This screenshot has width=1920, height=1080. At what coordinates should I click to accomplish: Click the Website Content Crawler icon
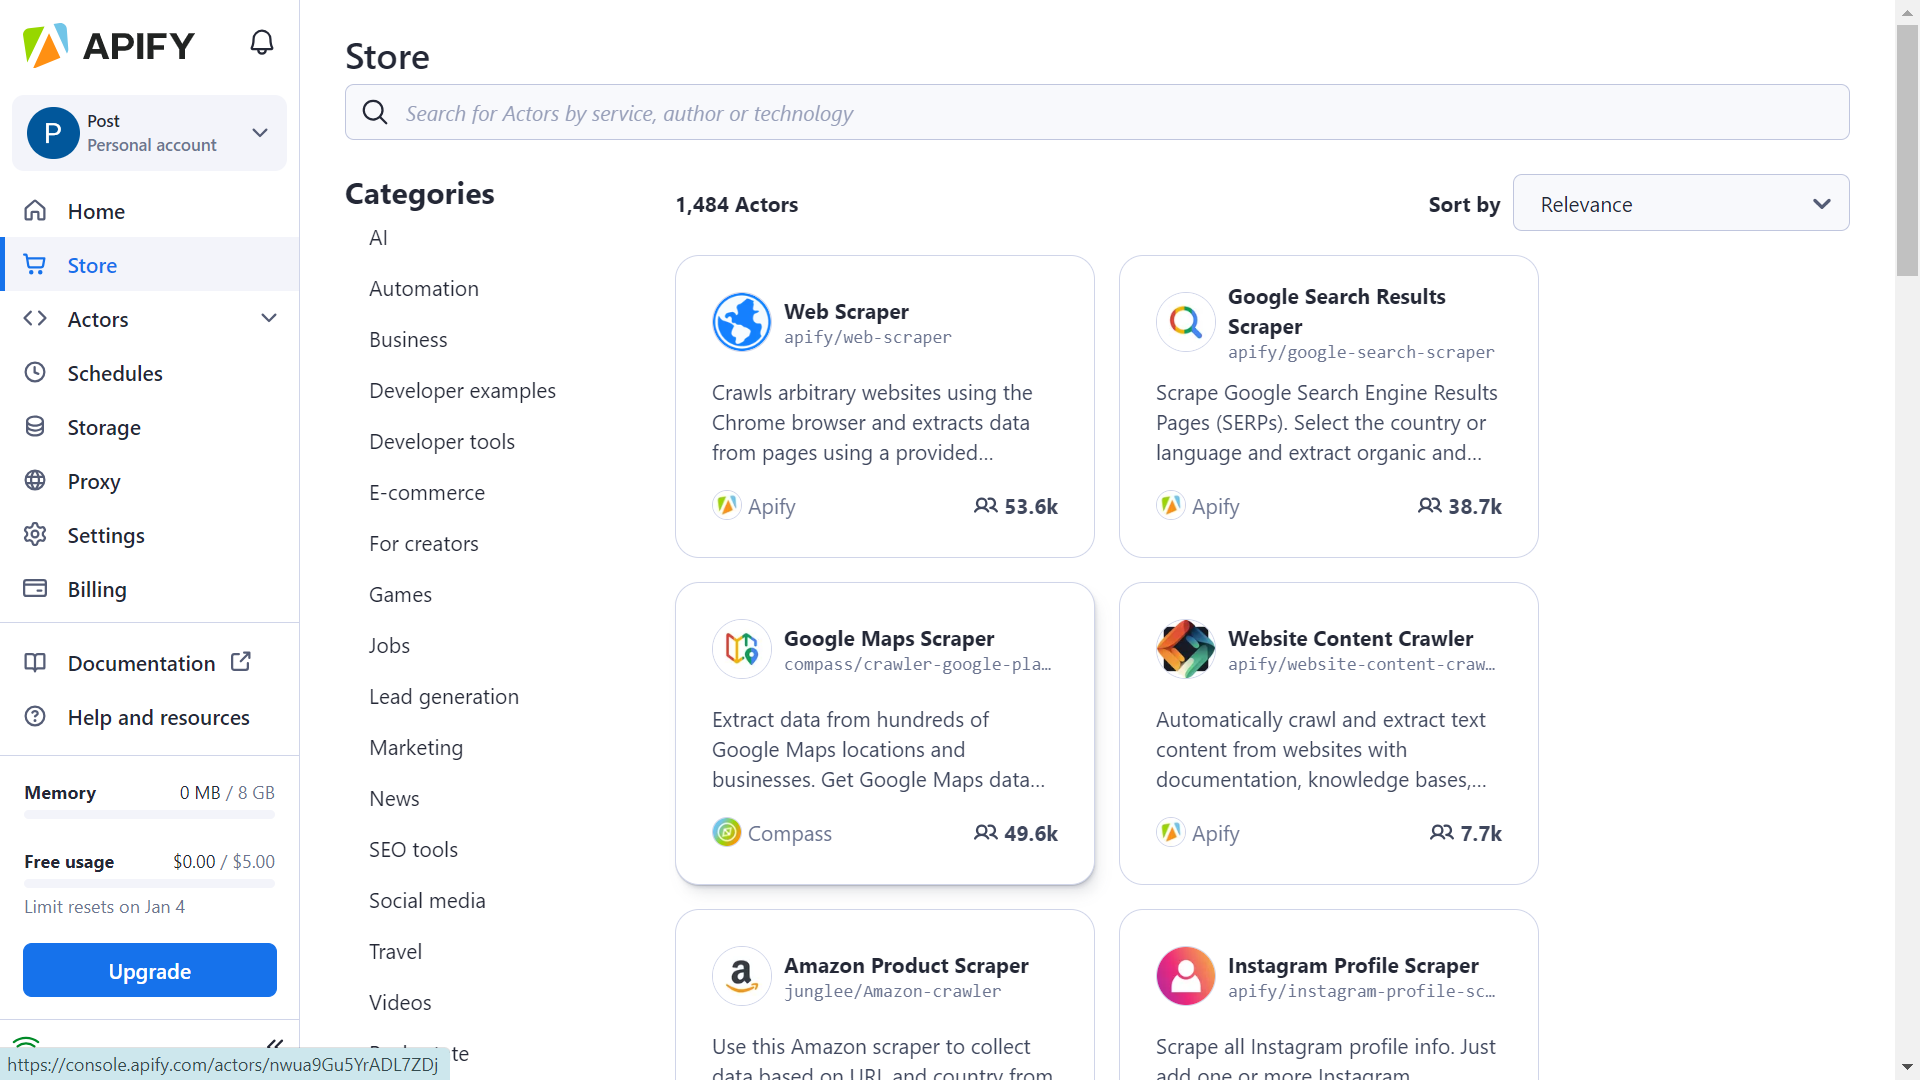tap(1185, 649)
